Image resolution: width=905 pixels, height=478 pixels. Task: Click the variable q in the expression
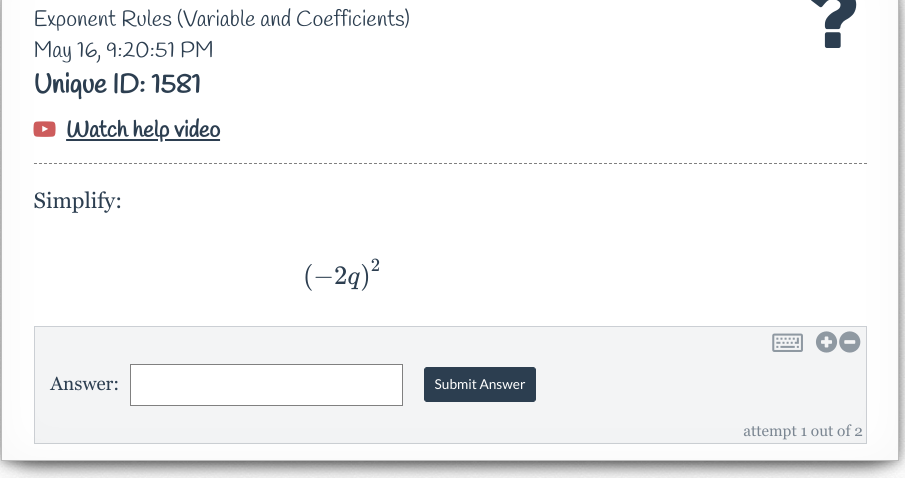pyautogui.click(x=352, y=279)
